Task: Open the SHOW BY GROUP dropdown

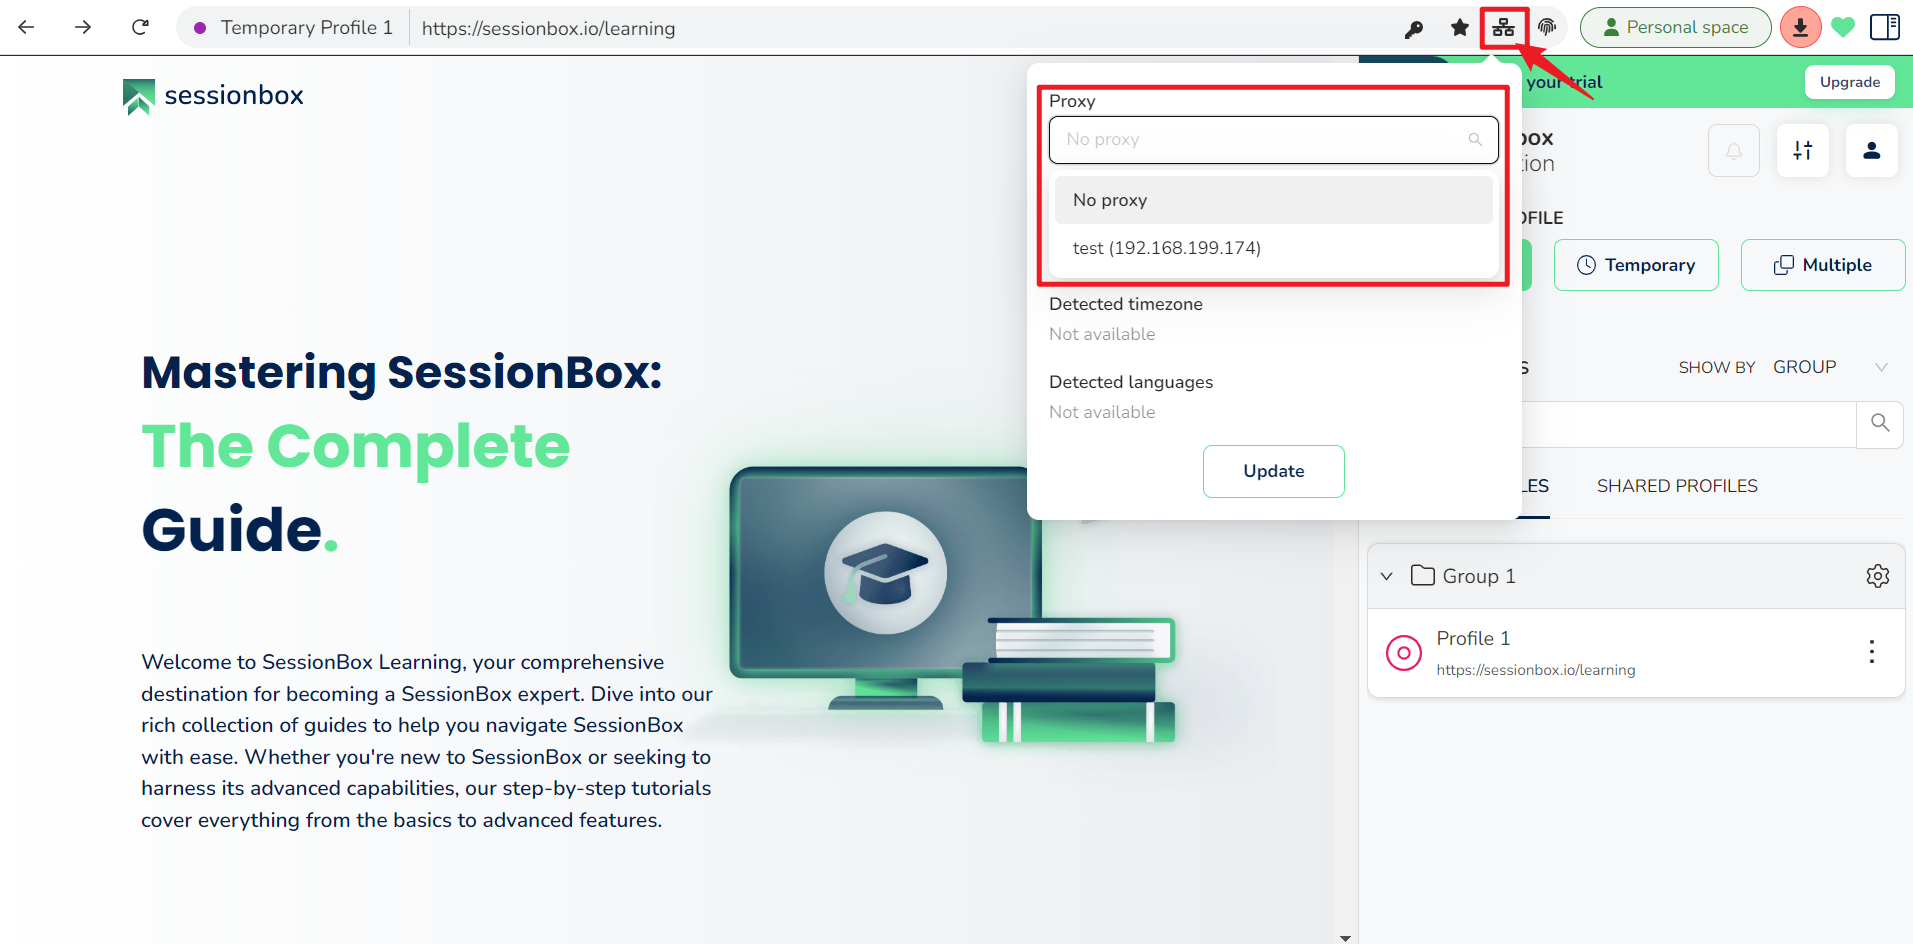Action: click(1832, 367)
